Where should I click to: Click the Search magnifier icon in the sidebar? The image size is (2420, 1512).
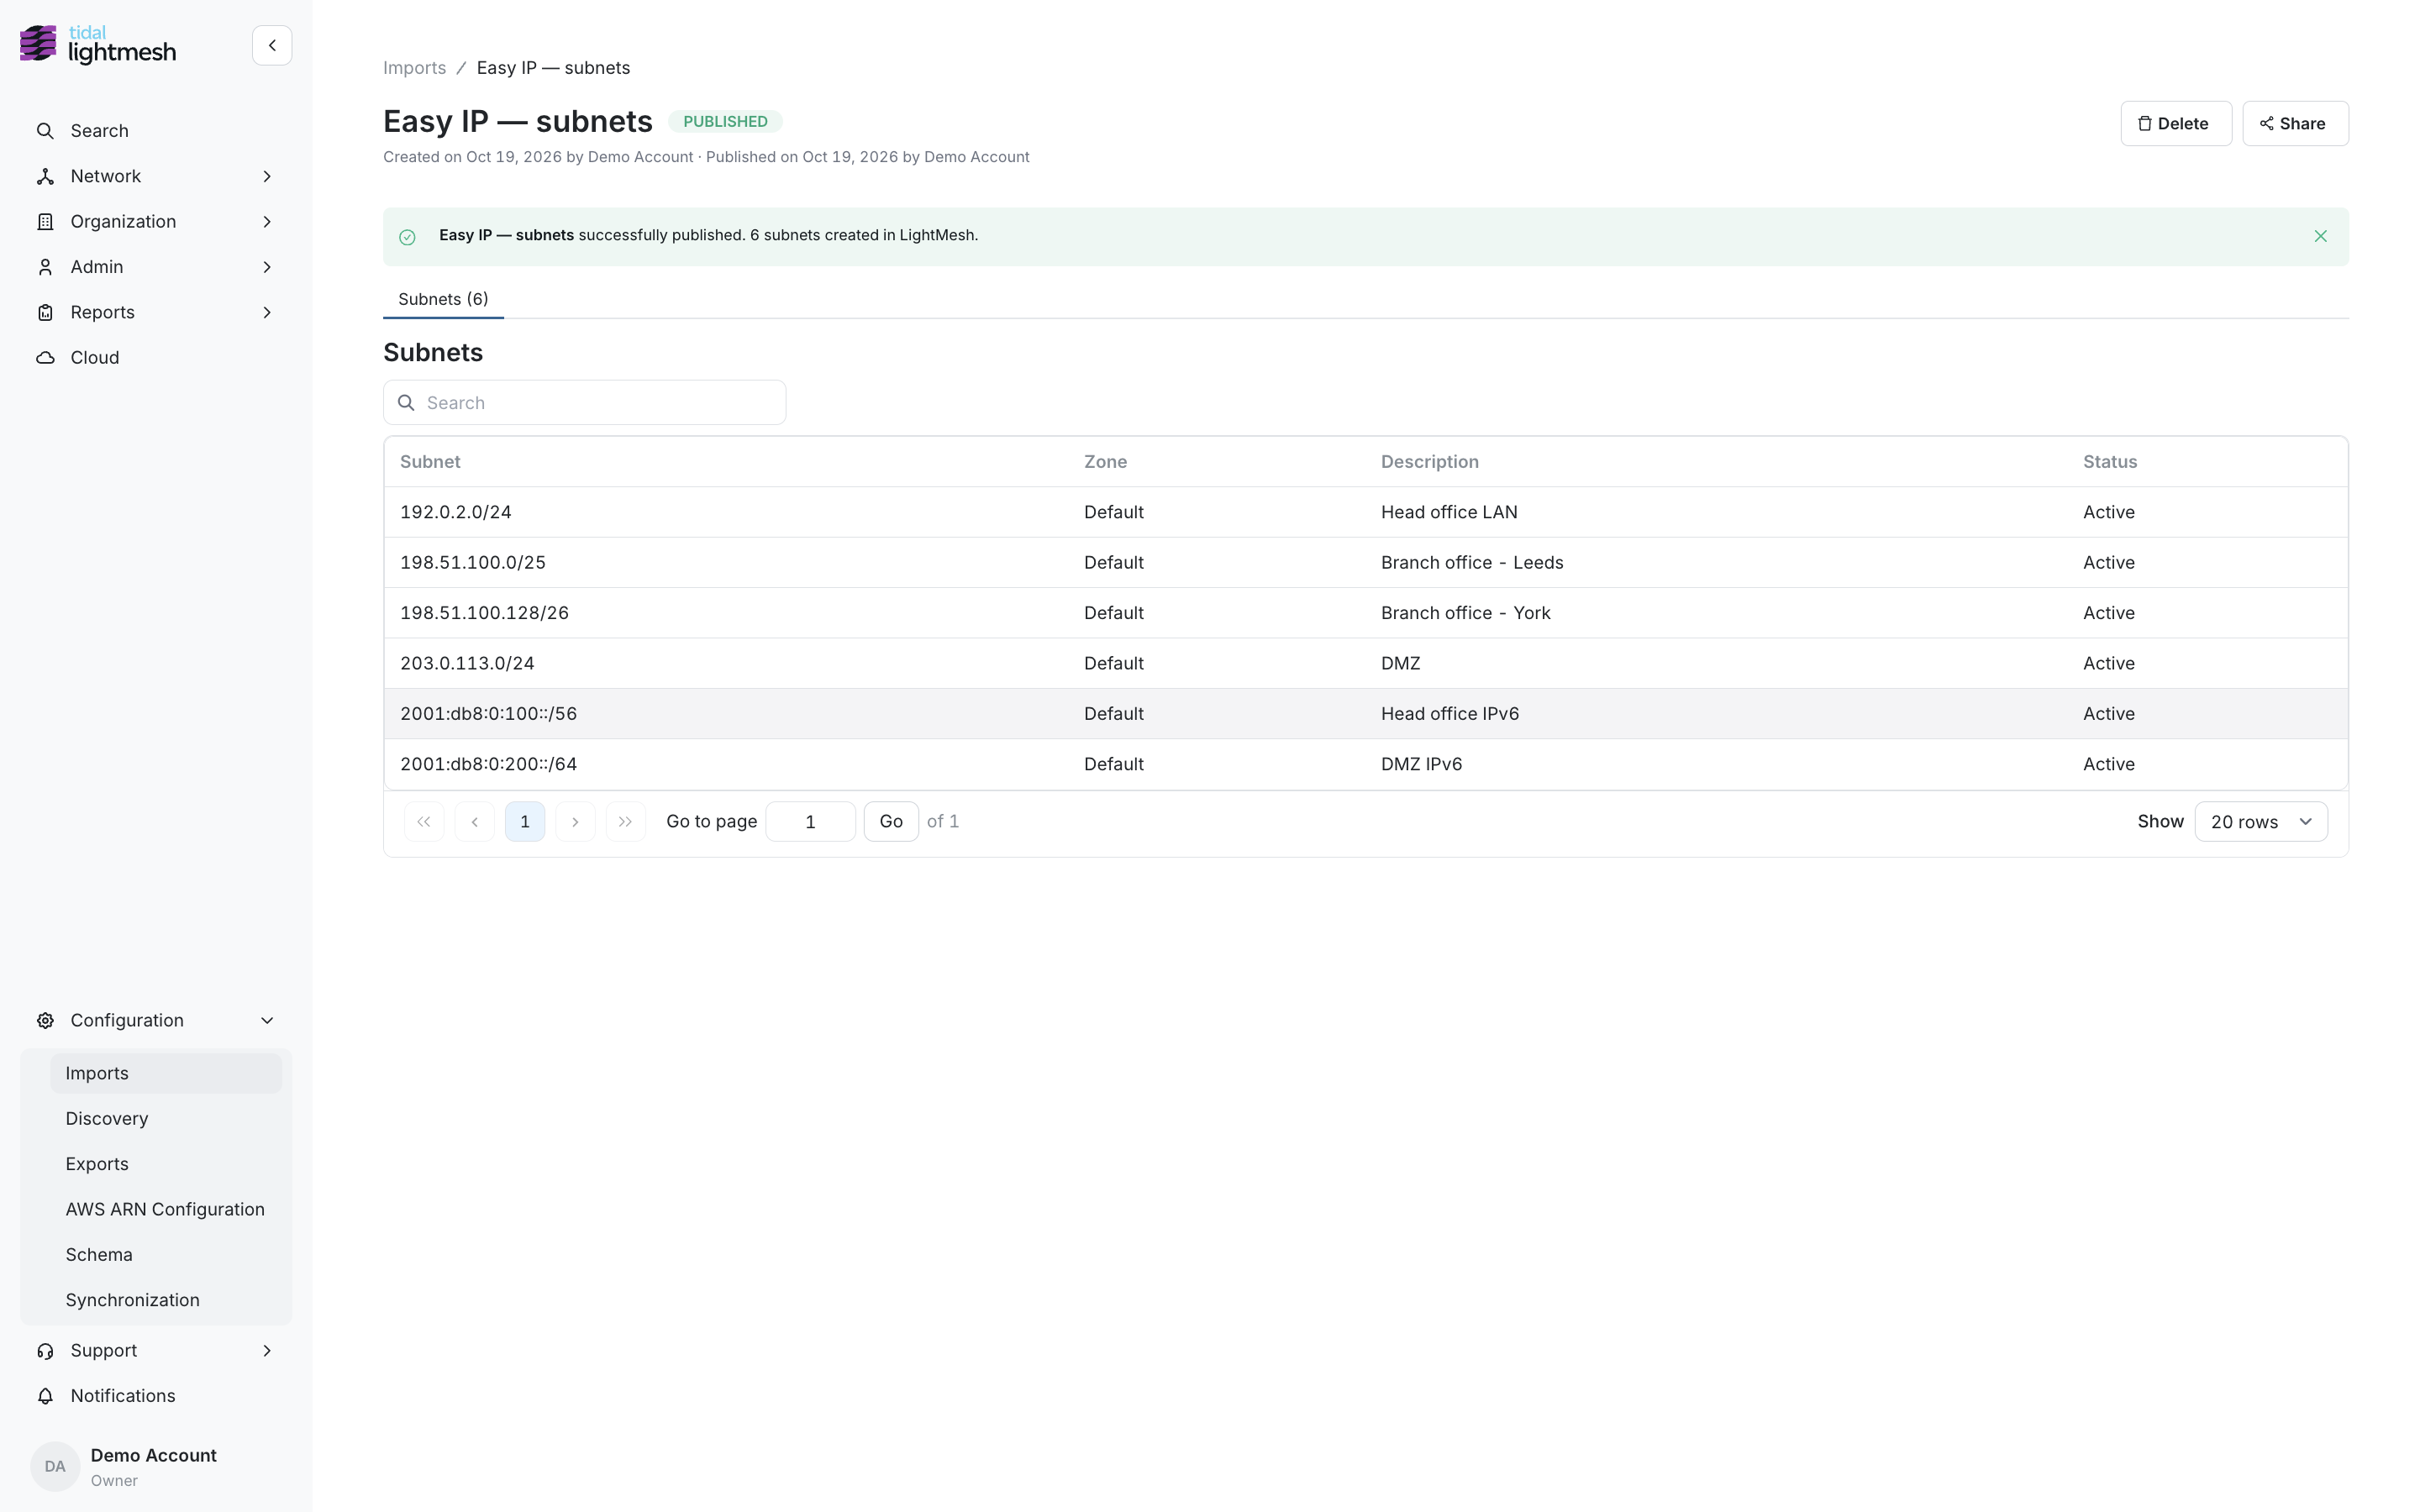pos(45,131)
